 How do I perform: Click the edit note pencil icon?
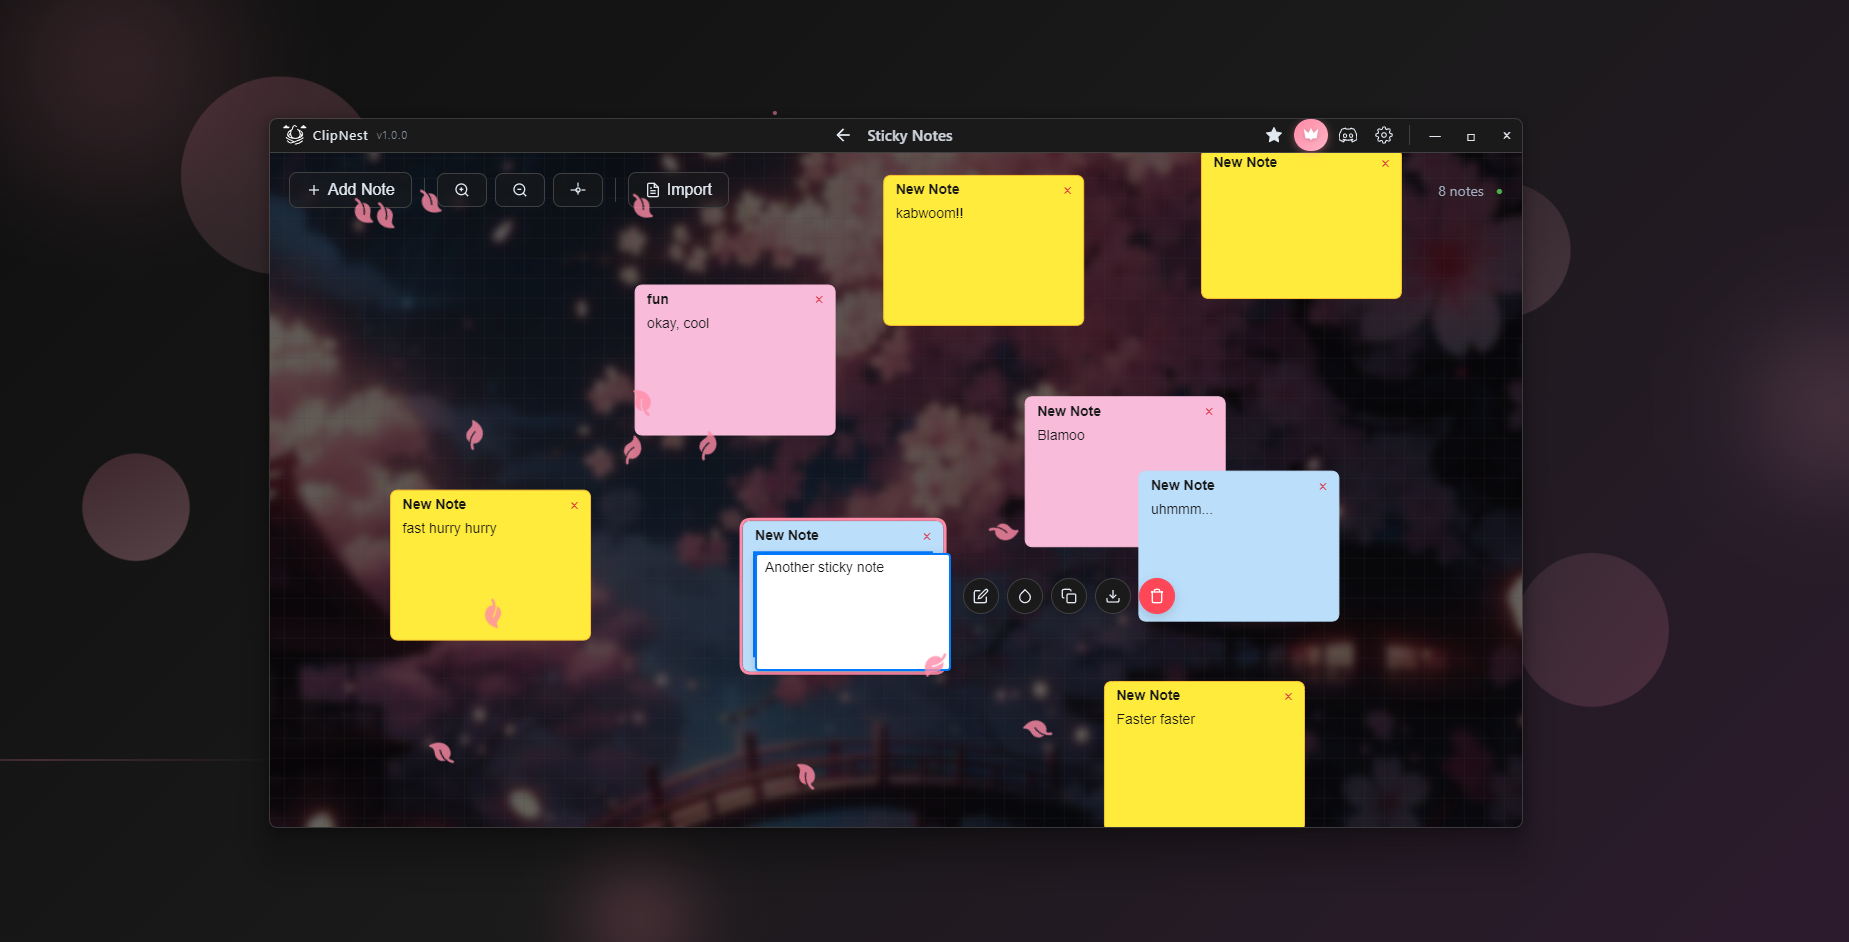pyautogui.click(x=980, y=596)
